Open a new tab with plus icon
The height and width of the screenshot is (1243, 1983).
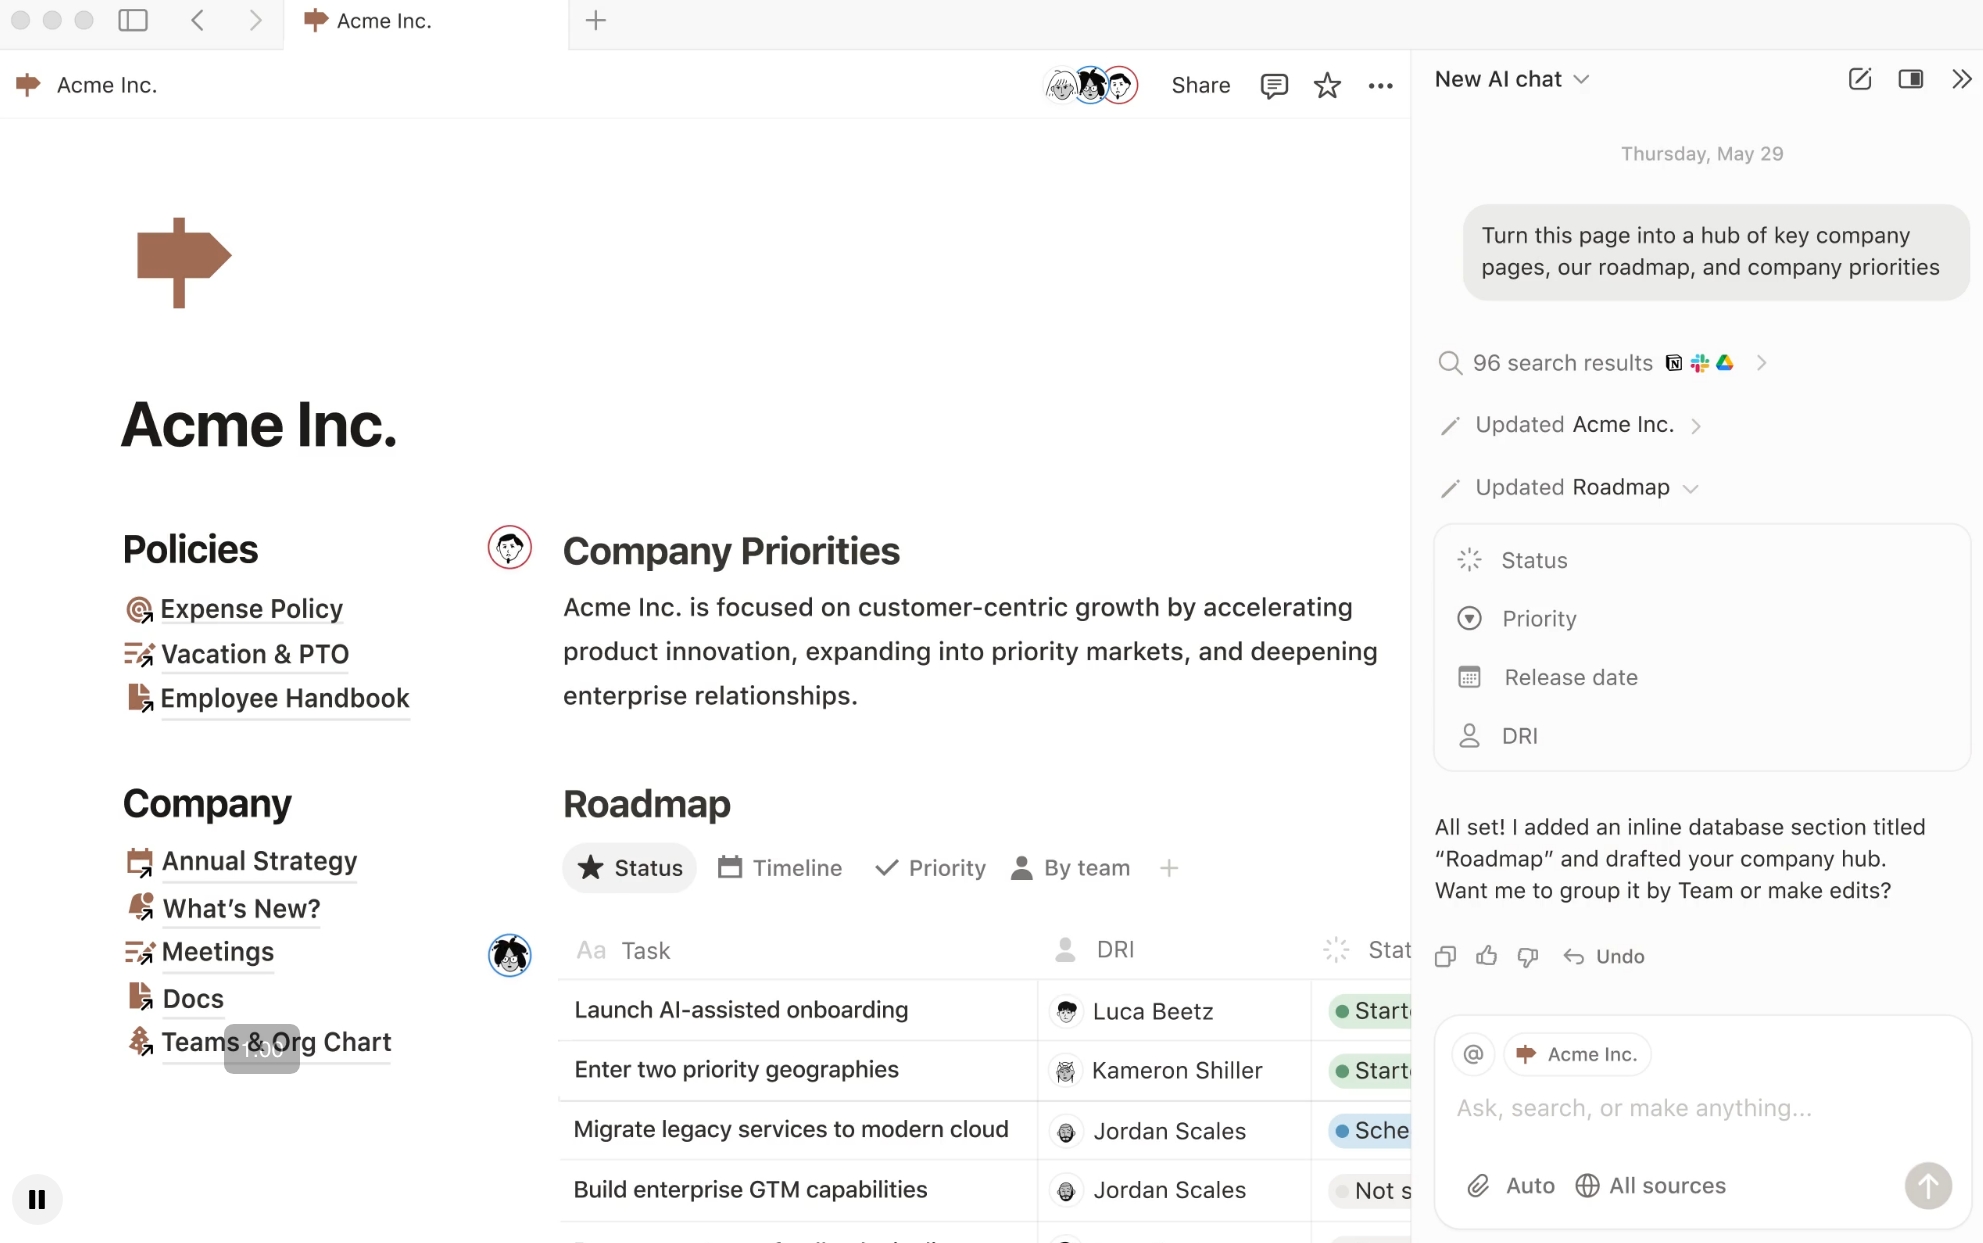click(596, 20)
